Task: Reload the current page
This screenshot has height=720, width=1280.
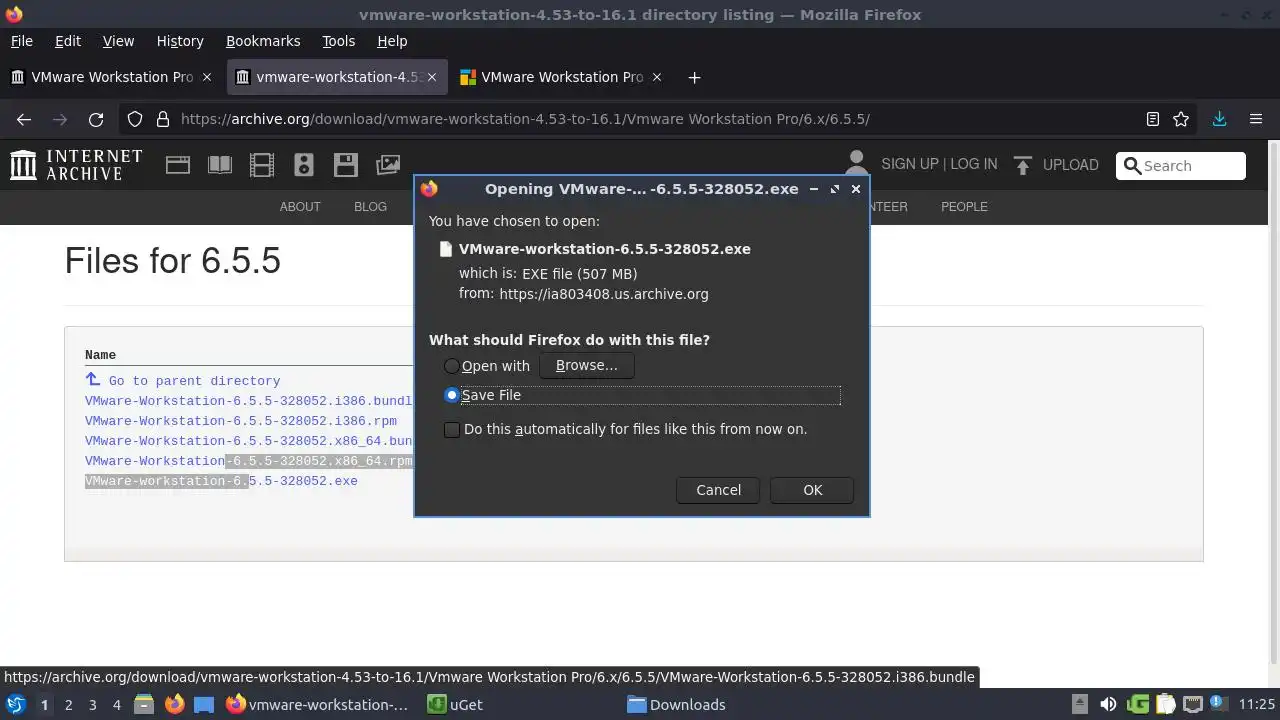Action: [x=96, y=119]
